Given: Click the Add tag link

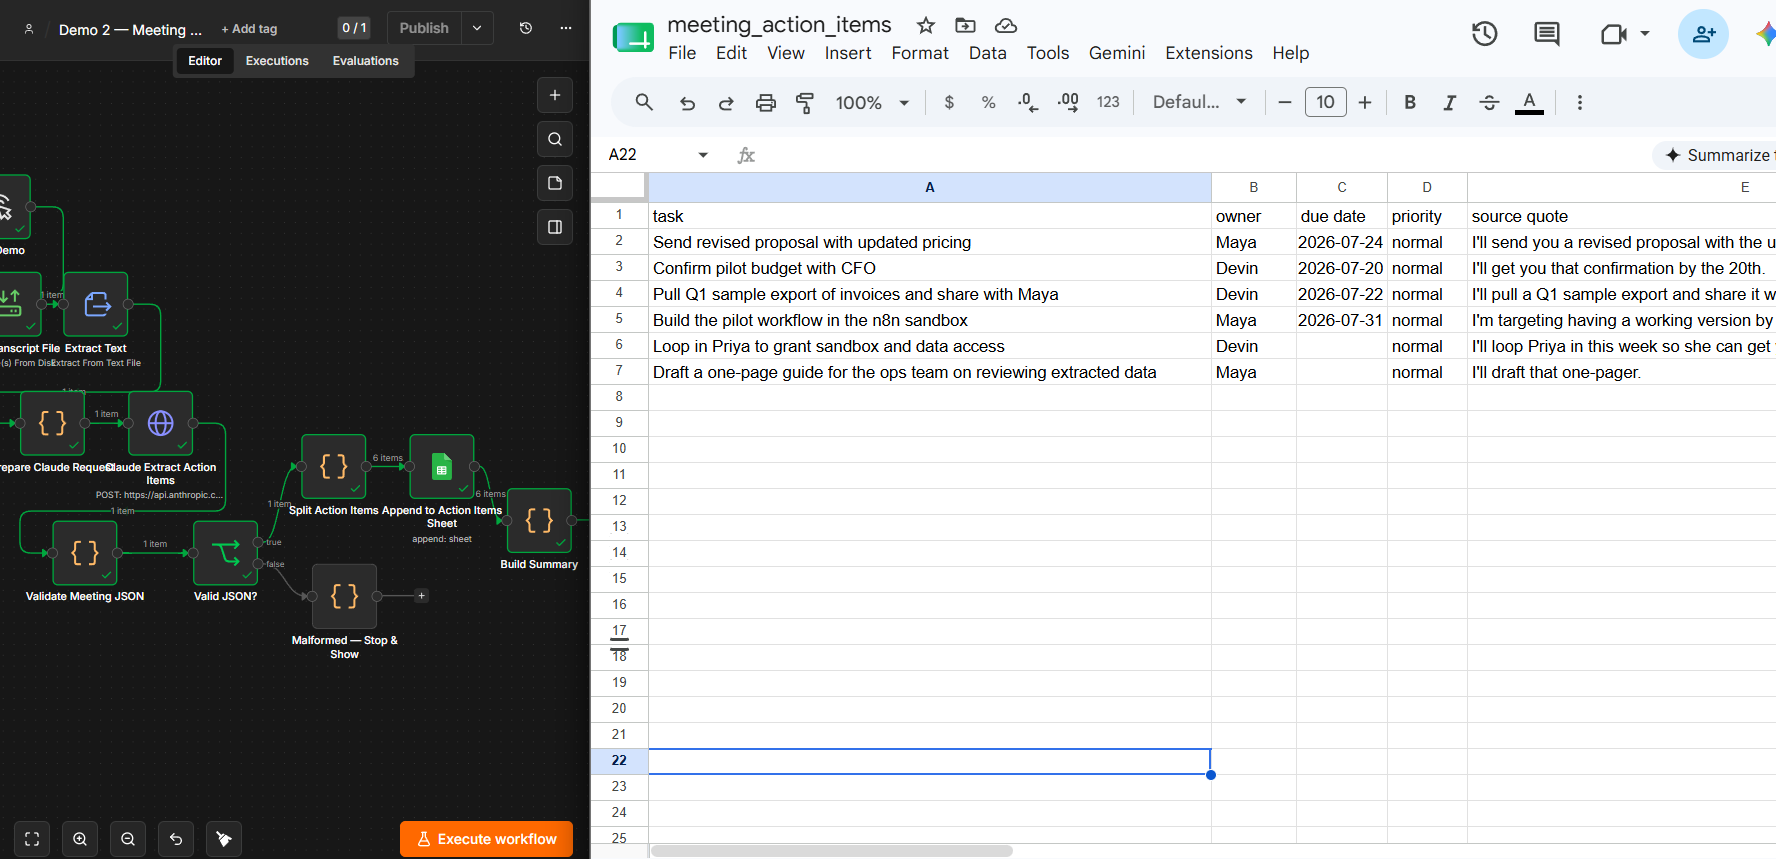Looking at the screenshot, I should point(249,29).
